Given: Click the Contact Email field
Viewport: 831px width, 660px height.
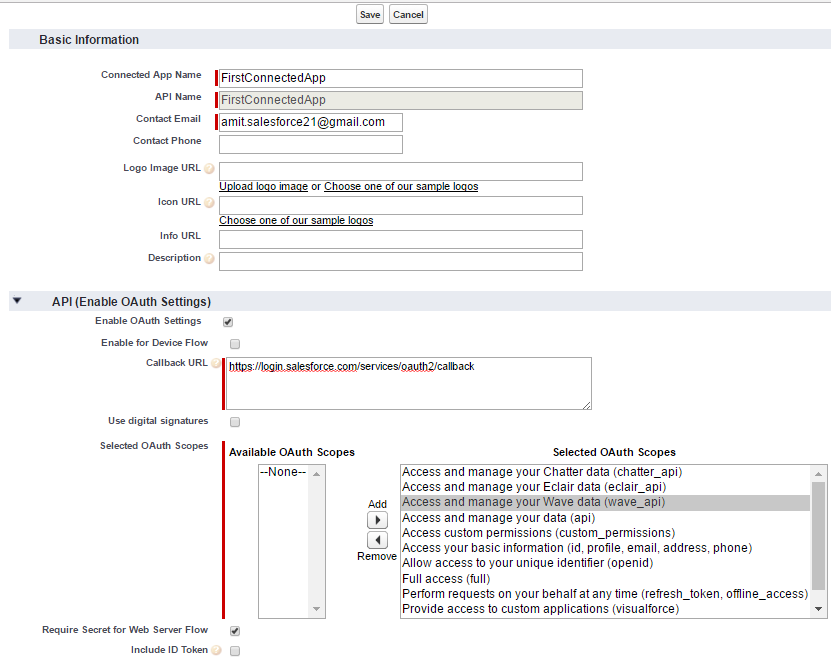Looking at the screenshot, I should pyautogui.click(x=311, y=122).
